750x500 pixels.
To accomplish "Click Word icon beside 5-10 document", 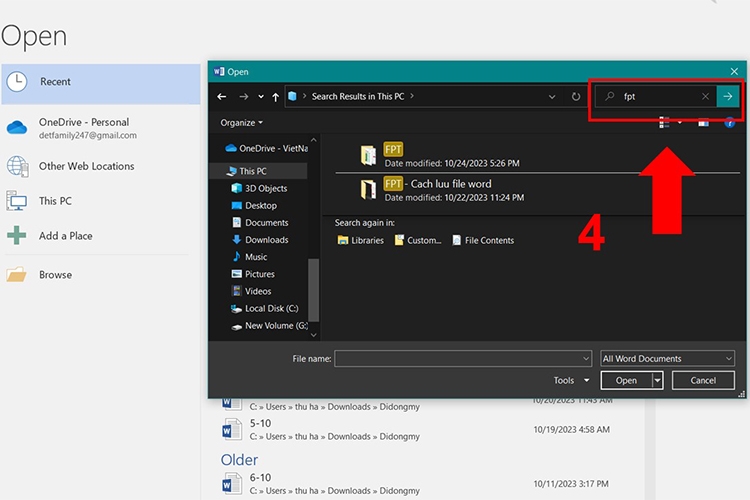I will [232, 429].
